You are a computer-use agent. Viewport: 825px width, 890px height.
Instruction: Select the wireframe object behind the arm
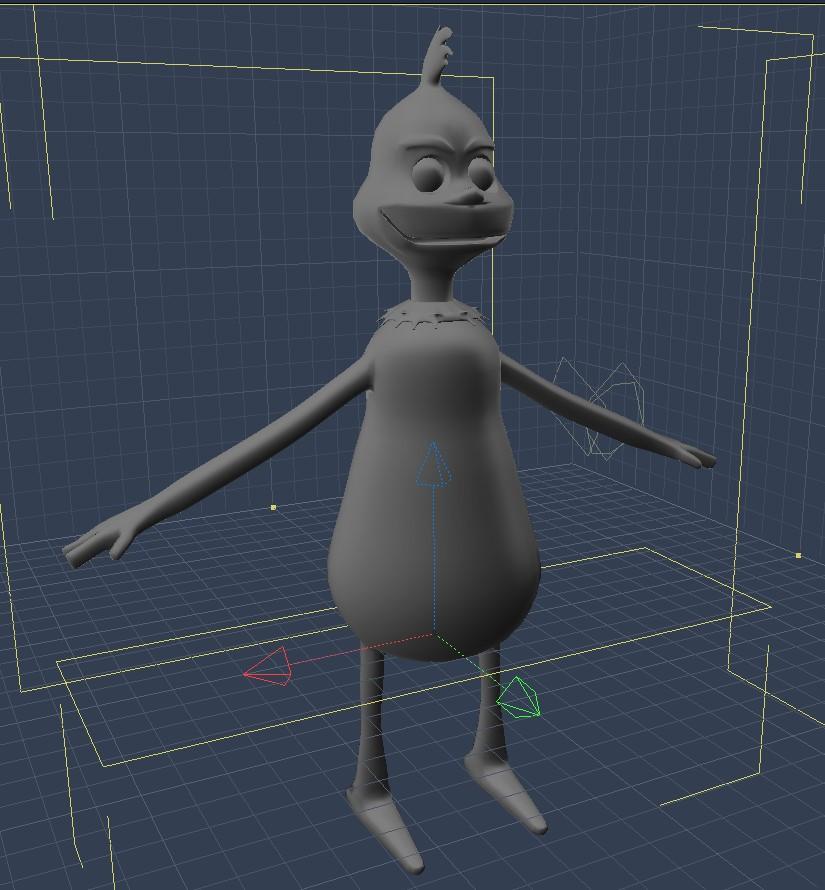600,409
